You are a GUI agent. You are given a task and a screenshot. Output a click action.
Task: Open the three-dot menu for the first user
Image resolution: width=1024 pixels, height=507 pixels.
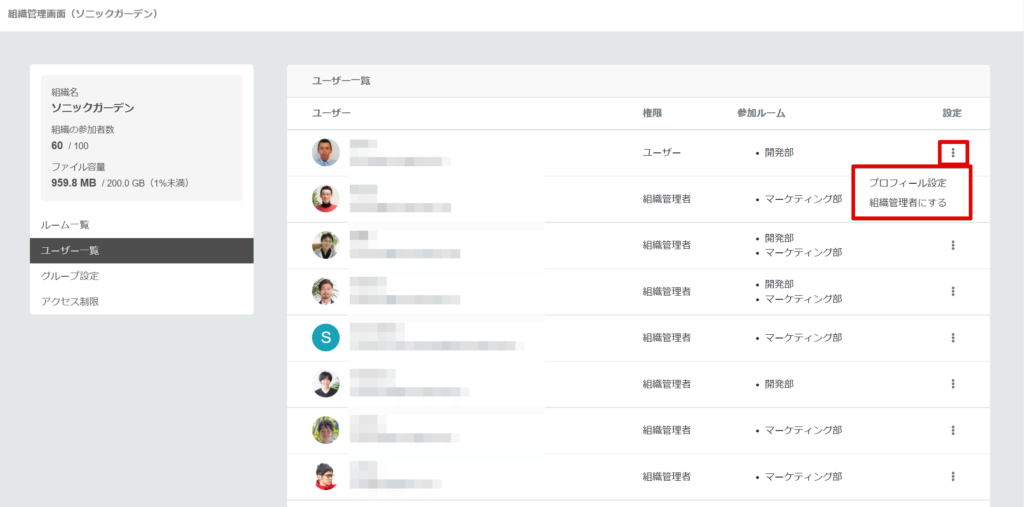[x=953, y=153]
